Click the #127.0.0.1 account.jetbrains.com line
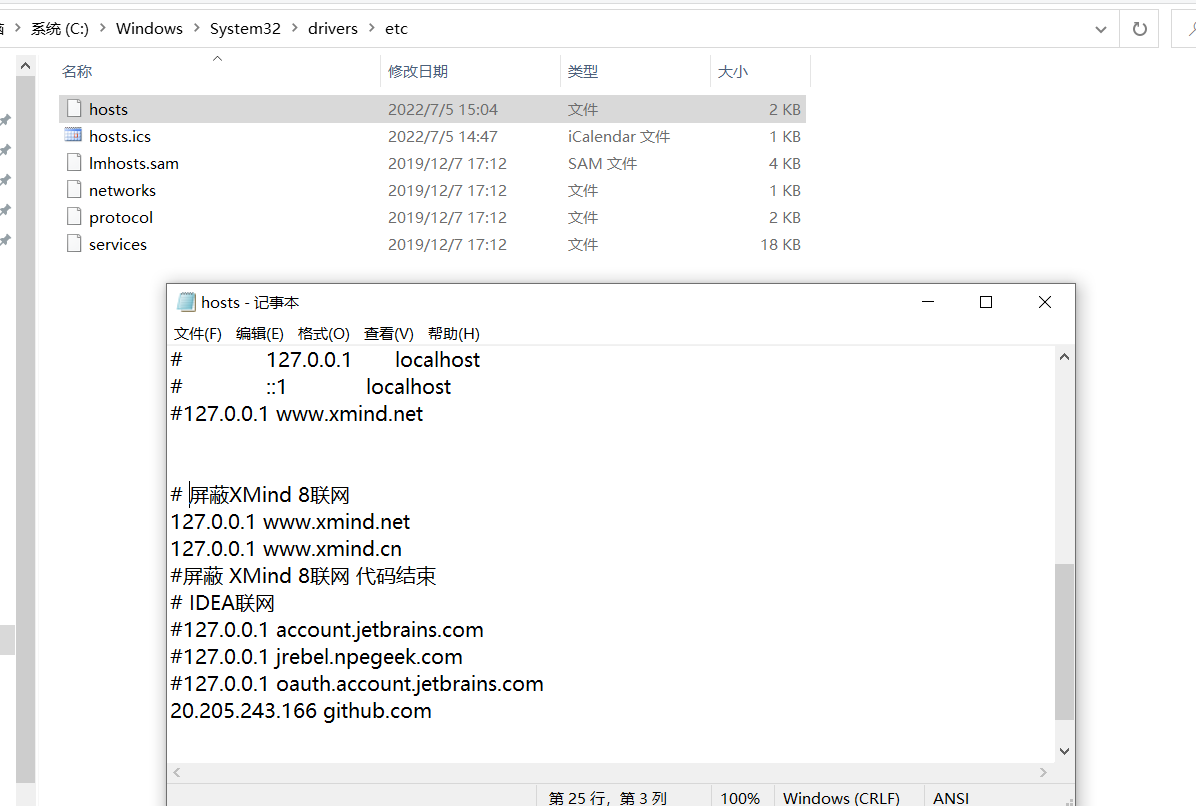 coord(326,630)
